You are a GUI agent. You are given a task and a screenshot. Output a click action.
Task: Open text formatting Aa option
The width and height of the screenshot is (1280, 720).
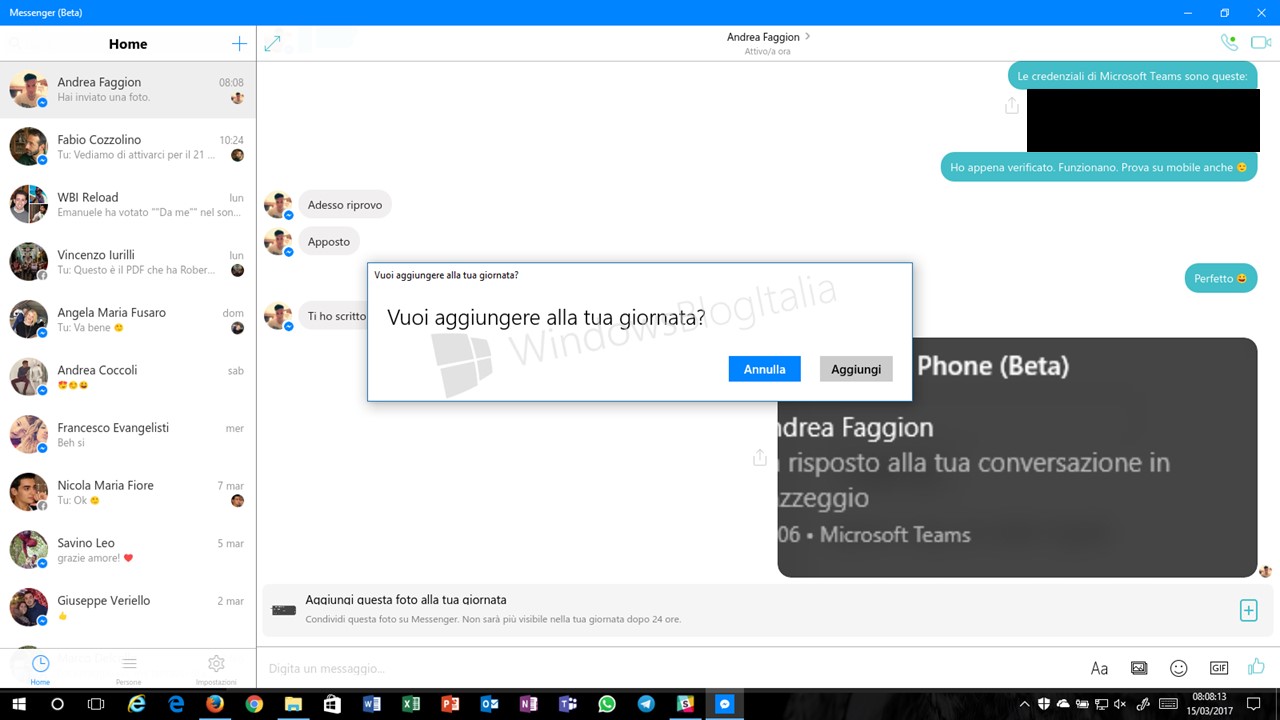point(1099,668)
